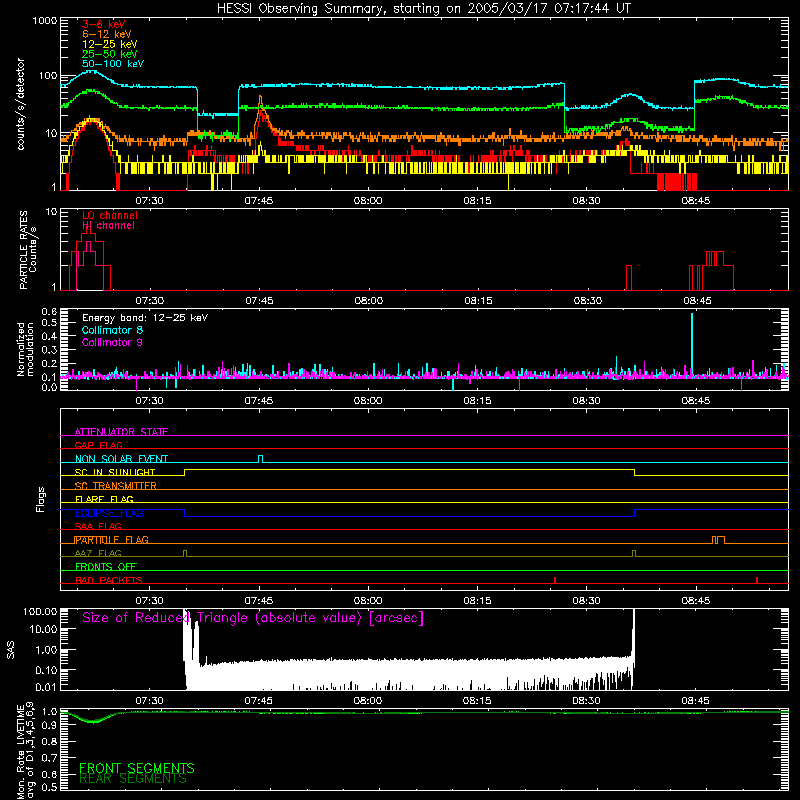Click the REAR SEGMENTS legend label
The image size is (800, 800).
pos(133,779)
